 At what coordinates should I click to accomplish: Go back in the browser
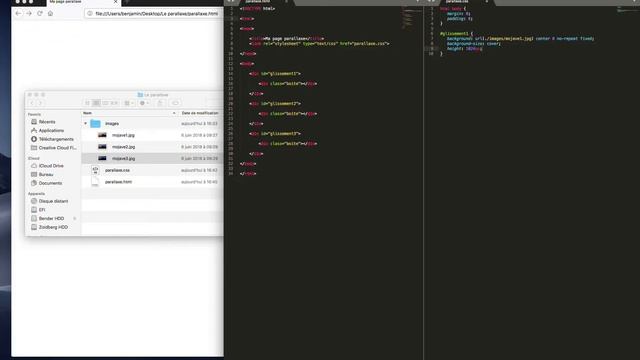click(x=18, y=13)
